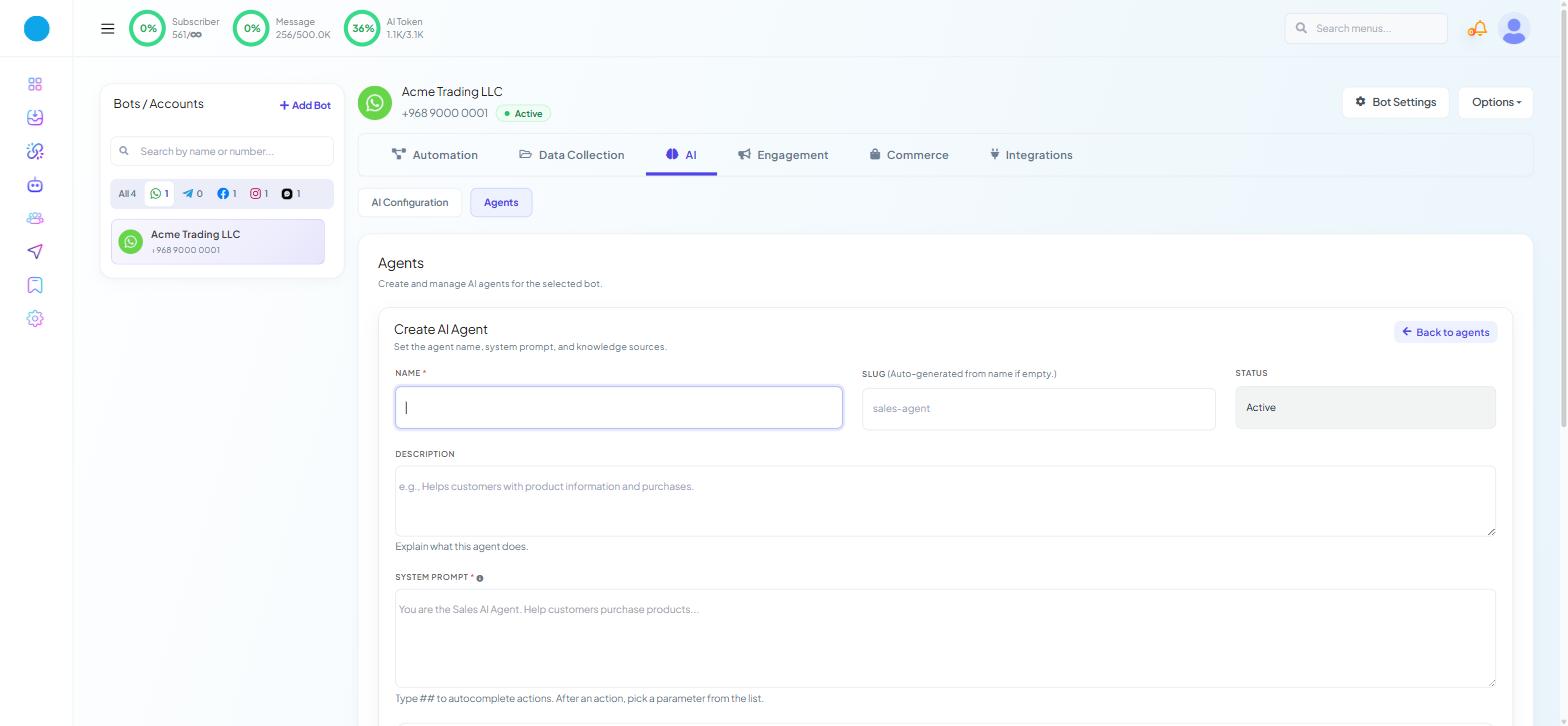Go Back to agents
1568x726 pixels.
[1445, 332]
